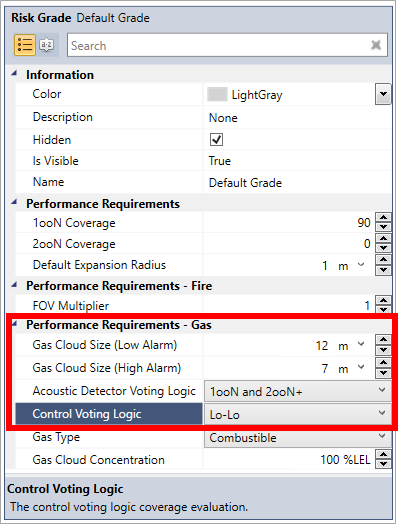Screen dimensions: 398x524
Task: Open the Color dropdown arrow
Action: [383, 94]
